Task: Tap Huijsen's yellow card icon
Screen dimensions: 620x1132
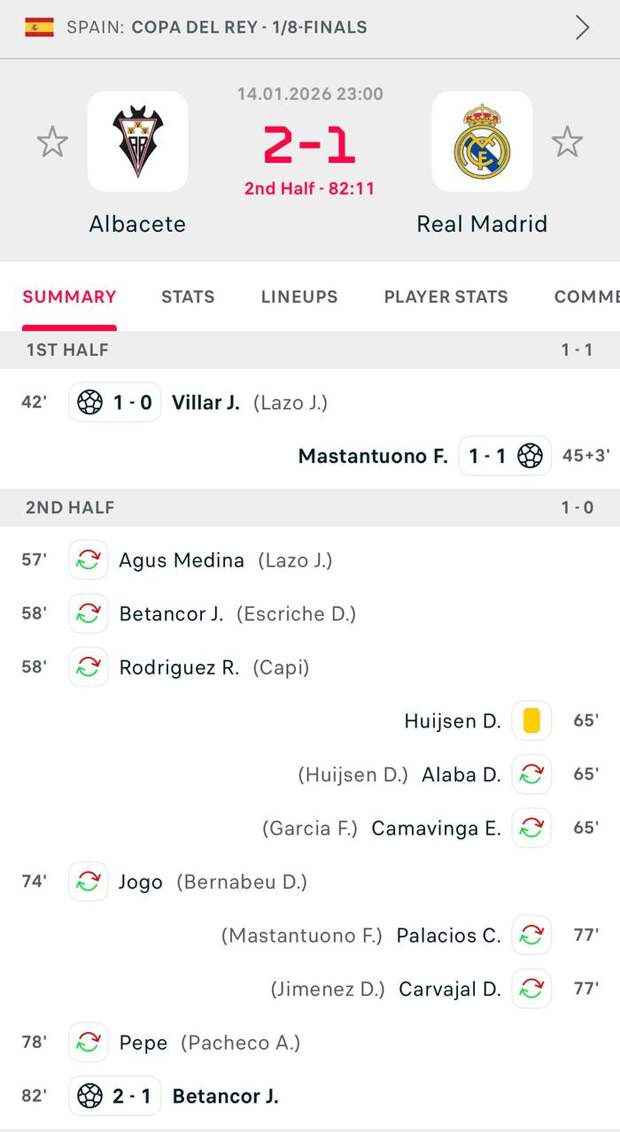Action: tap(531, 720)
